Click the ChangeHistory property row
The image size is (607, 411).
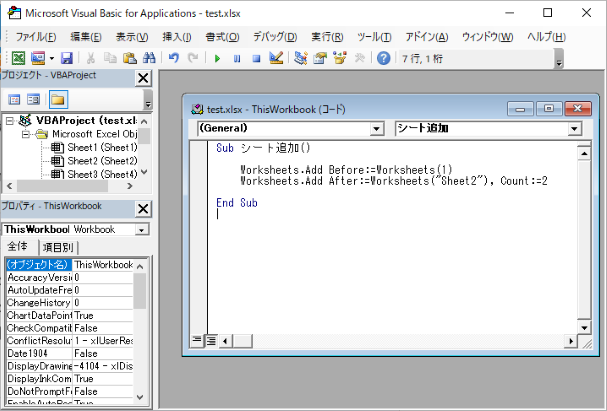click(70, 303)
